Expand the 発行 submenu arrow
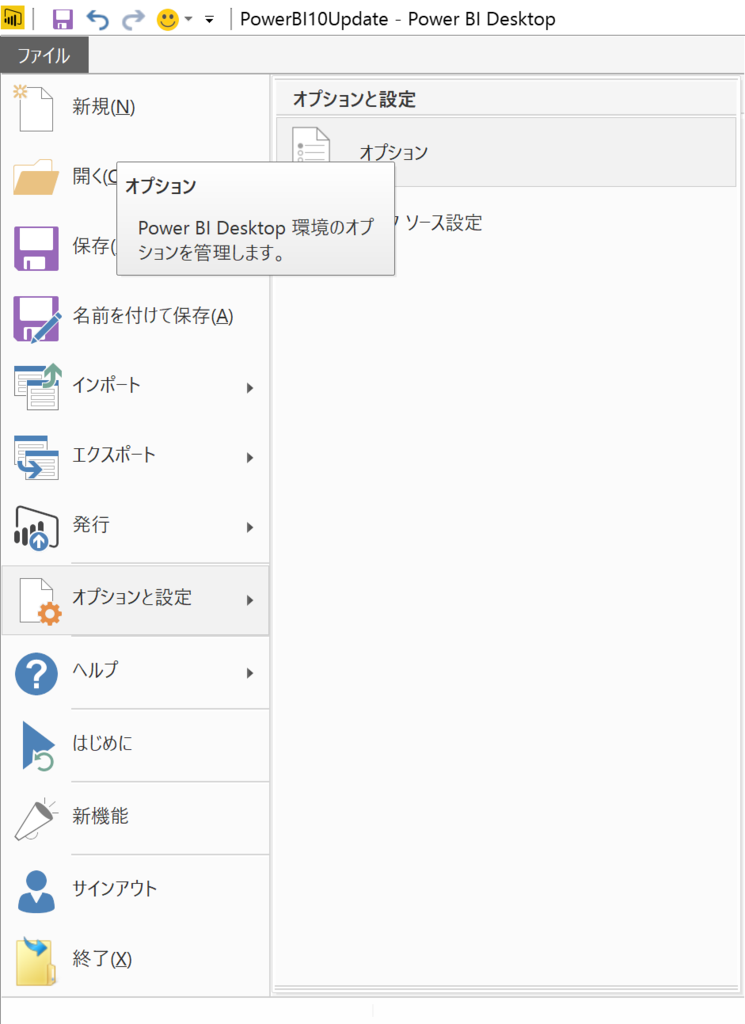 click(249, 528)
